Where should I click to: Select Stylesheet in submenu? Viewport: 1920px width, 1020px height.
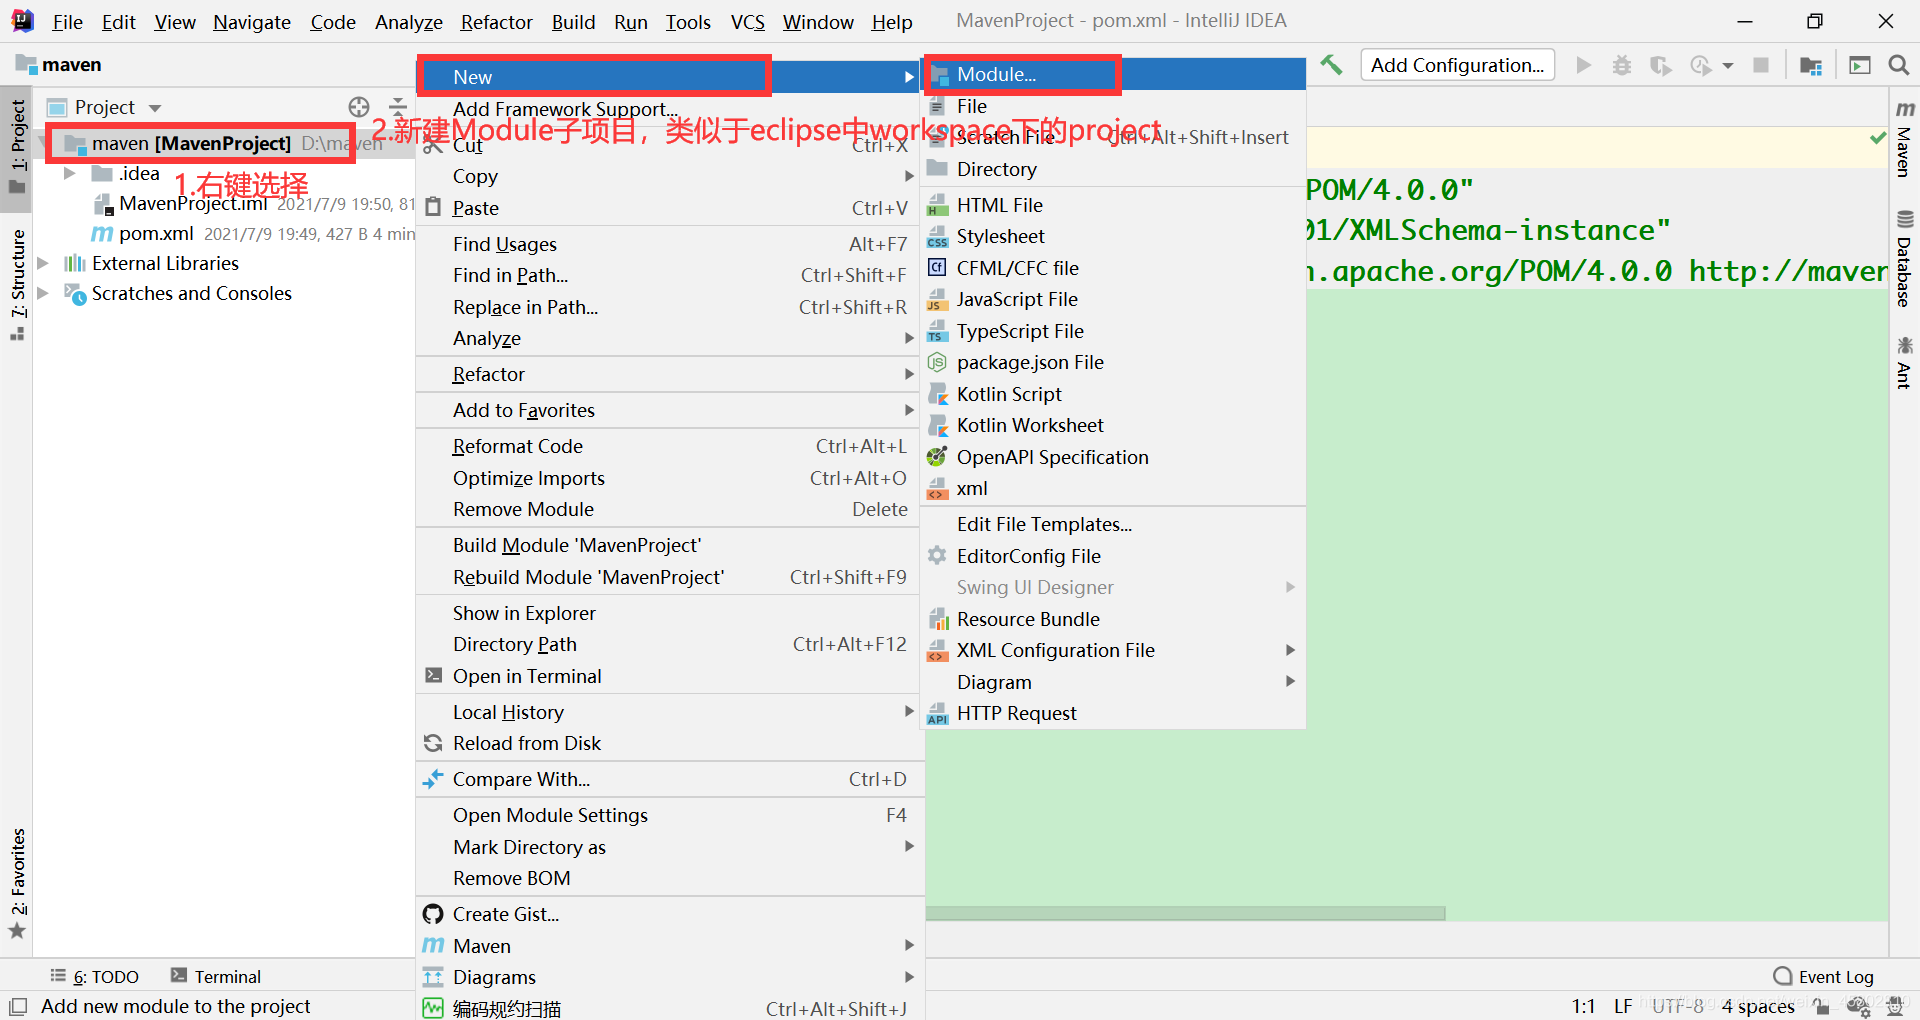pos(1114,236)
